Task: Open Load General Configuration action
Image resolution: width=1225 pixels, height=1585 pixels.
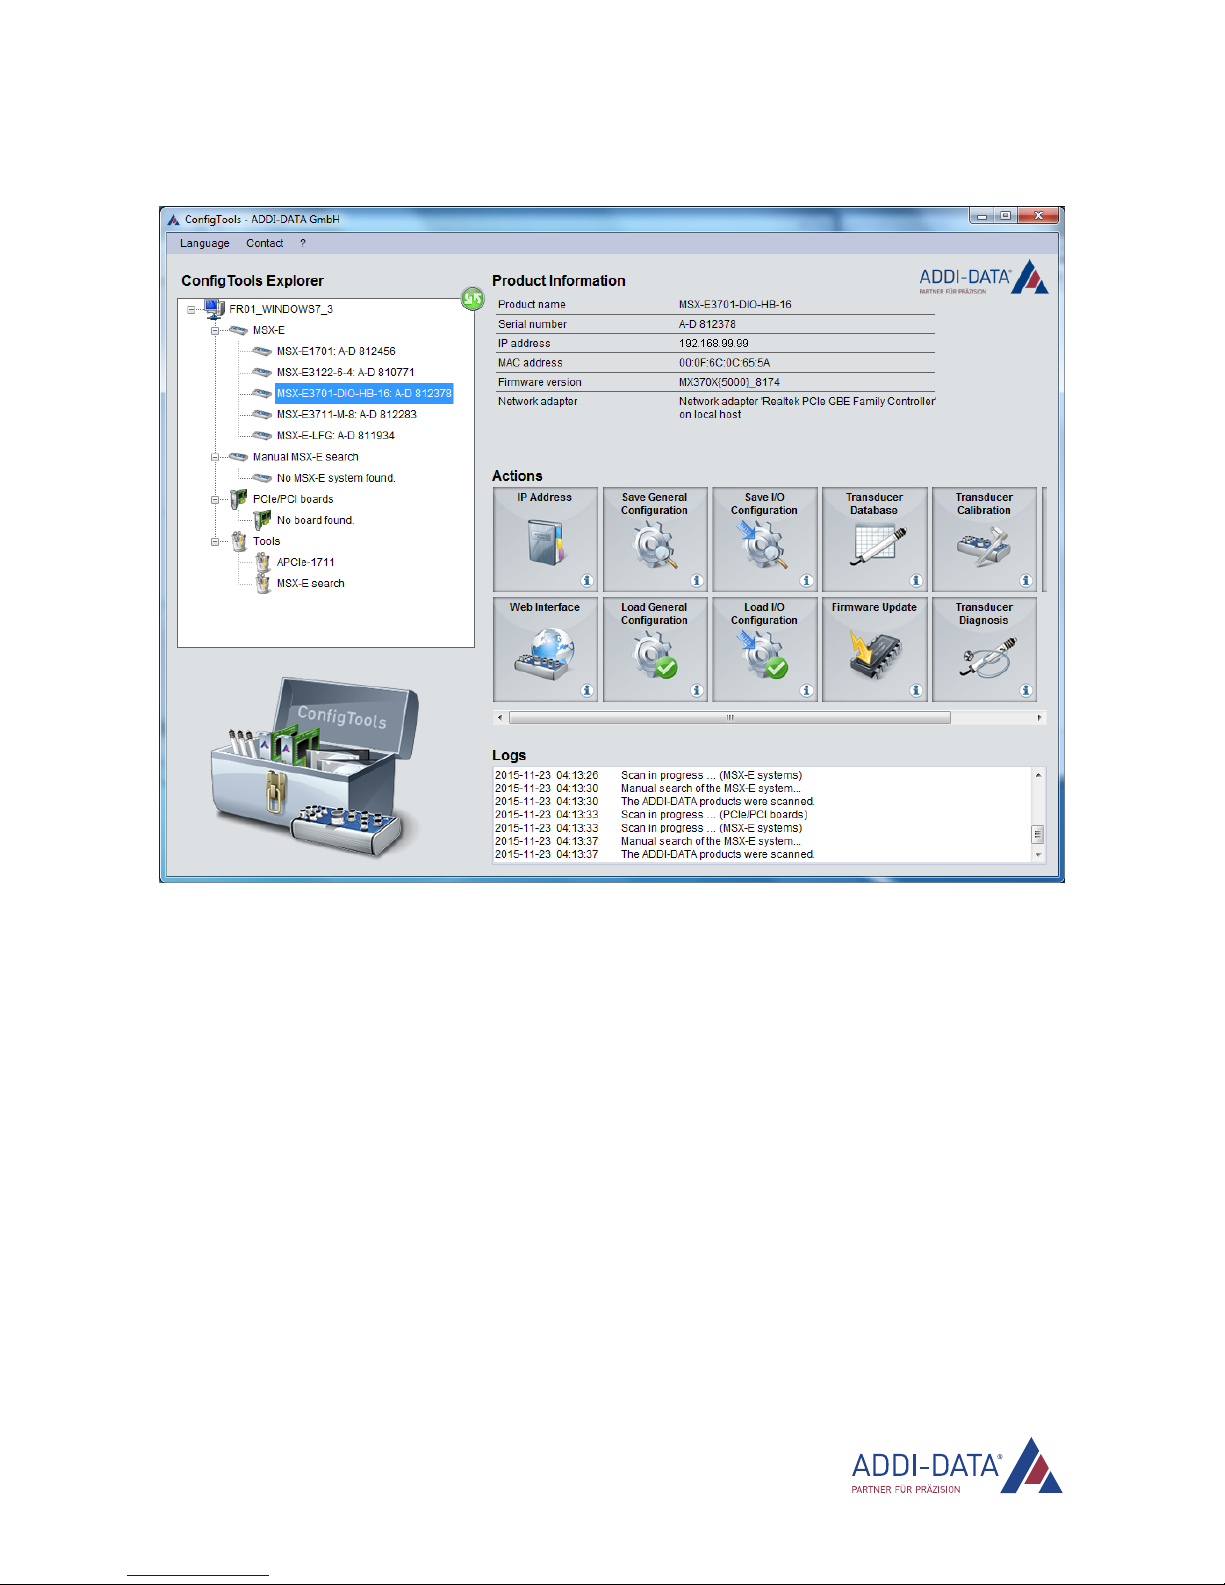Action: coord(655,649)
